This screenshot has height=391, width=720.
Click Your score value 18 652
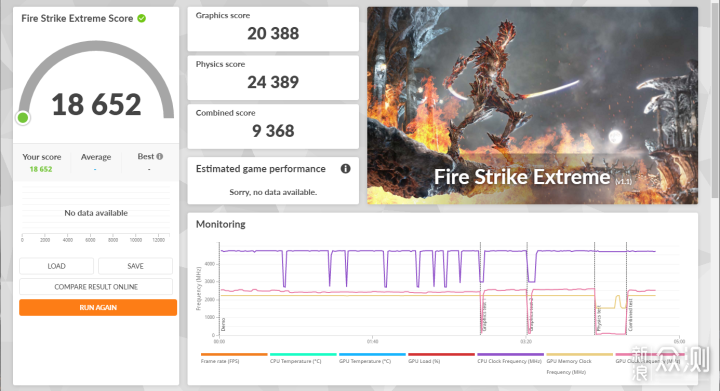[41, 169]
